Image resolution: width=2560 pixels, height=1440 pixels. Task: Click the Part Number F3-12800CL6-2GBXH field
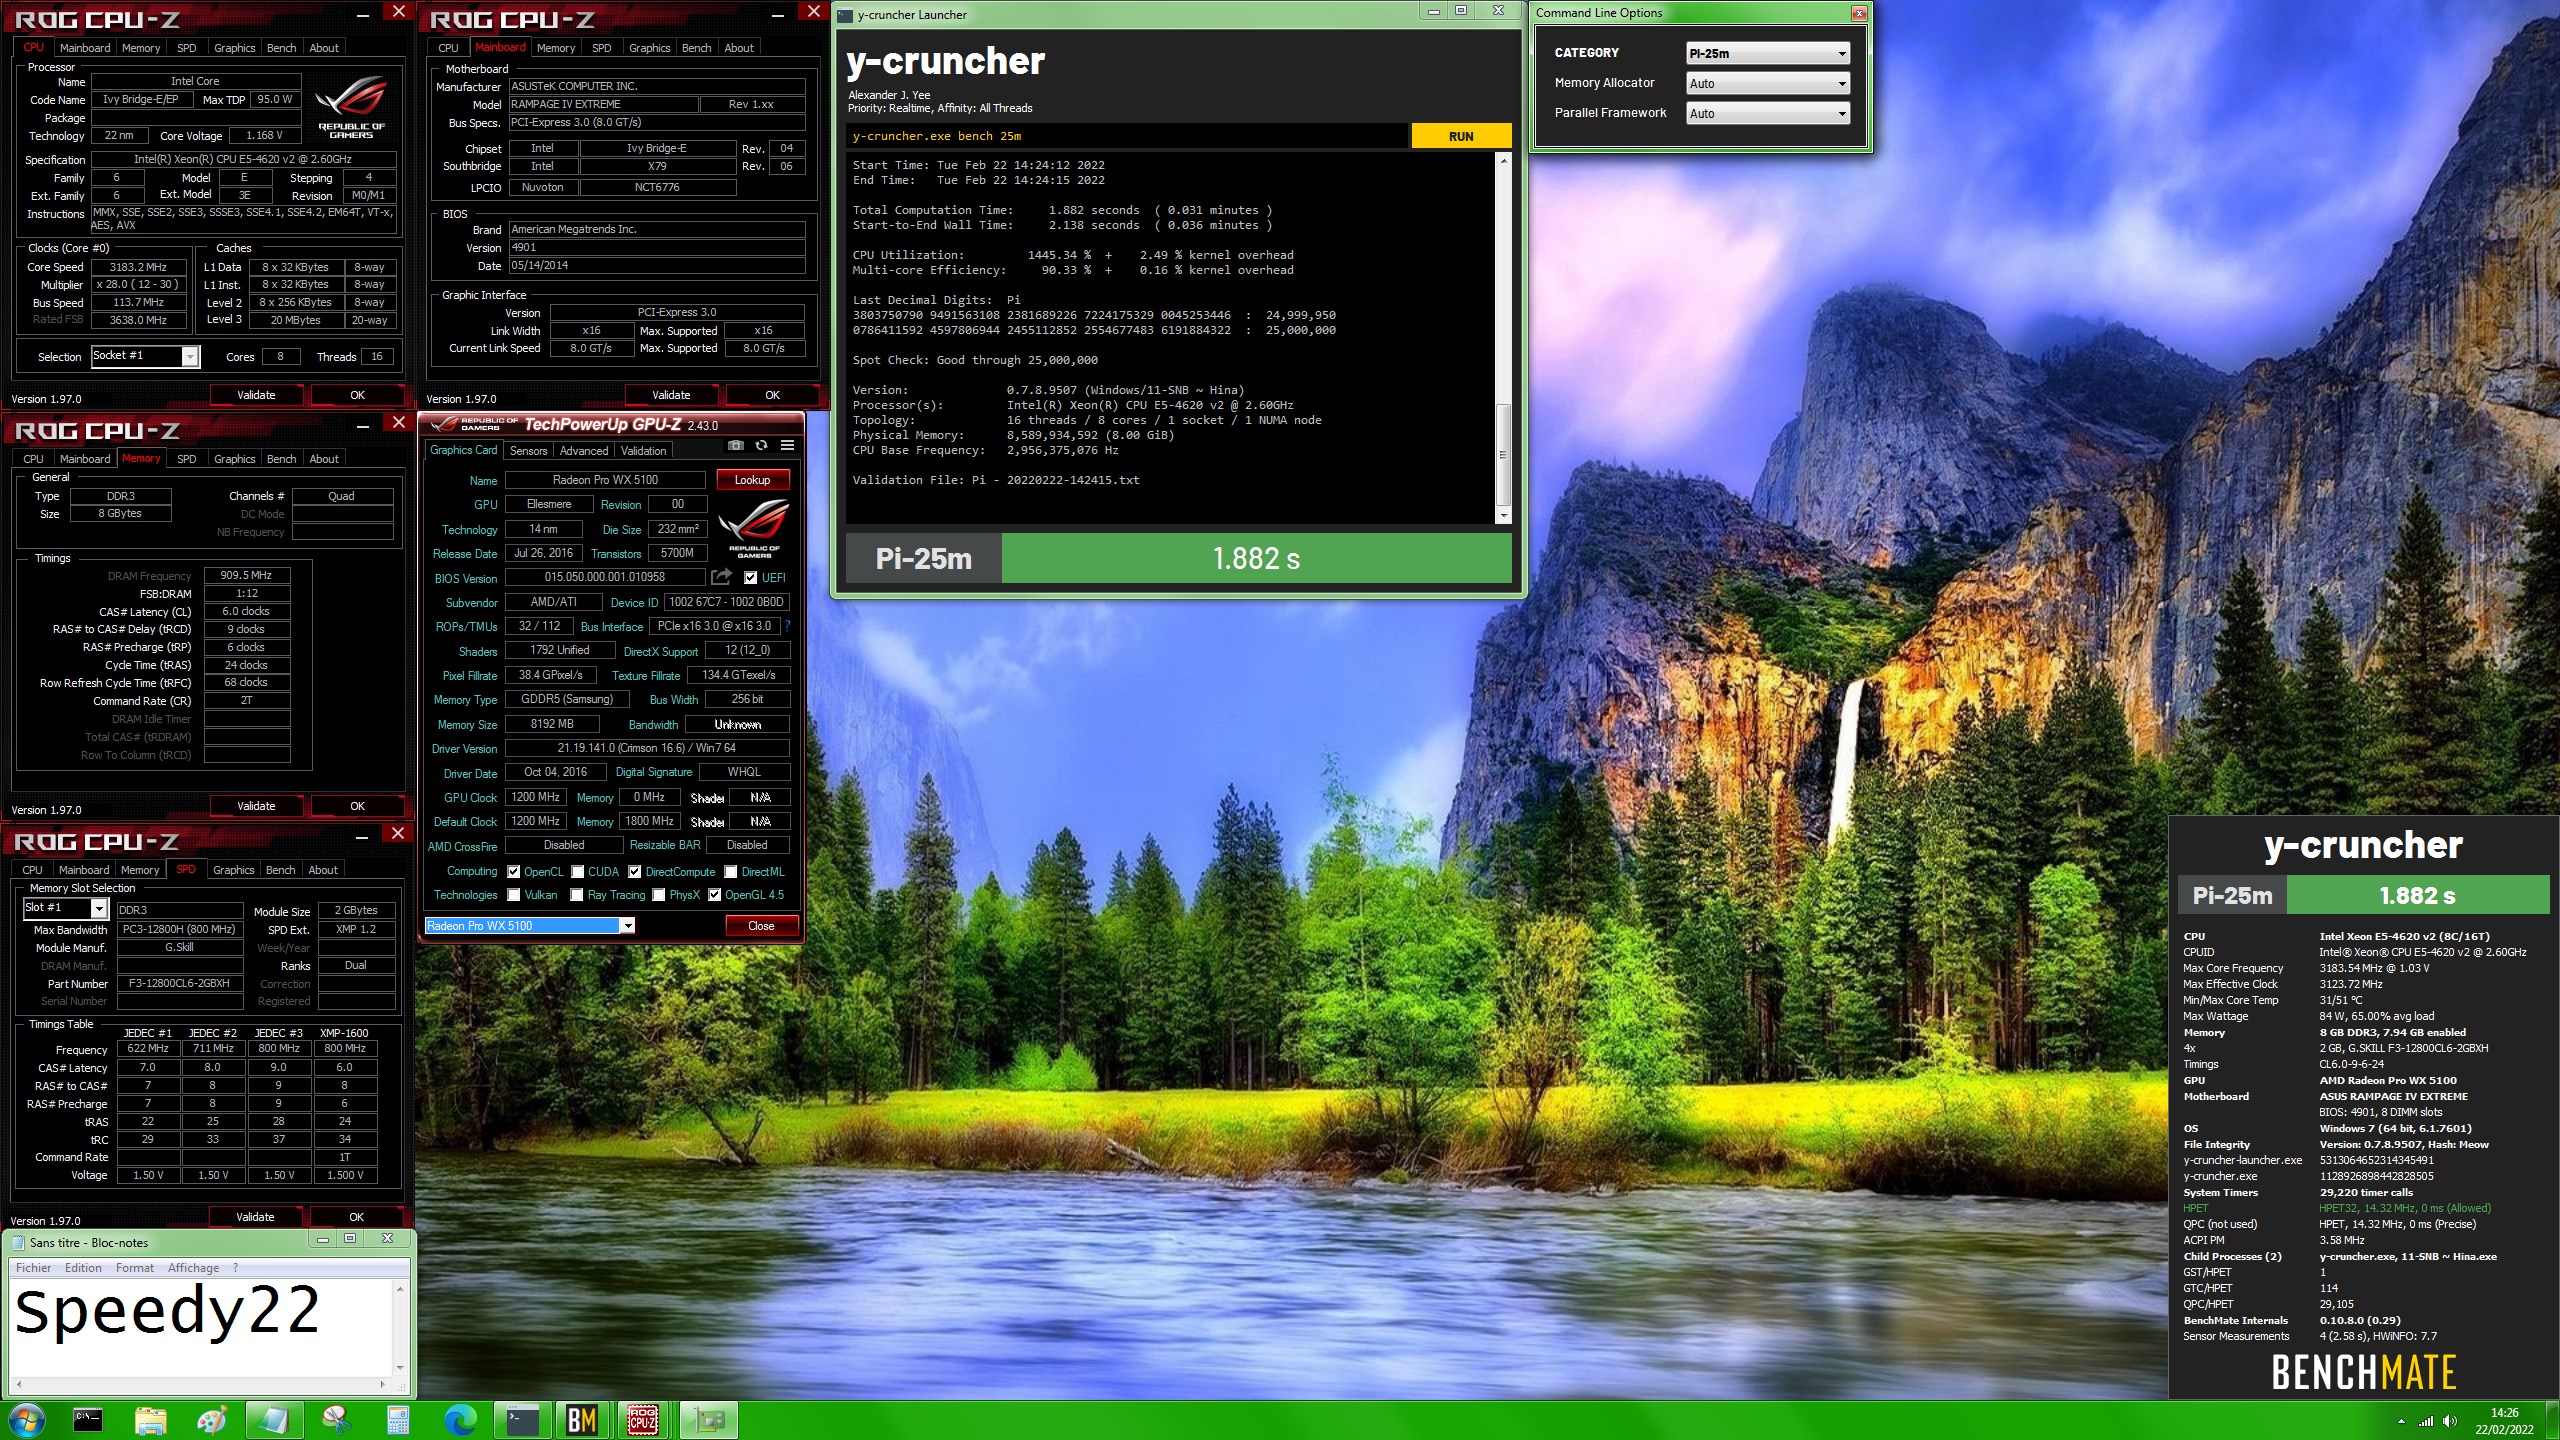[180, 983]
